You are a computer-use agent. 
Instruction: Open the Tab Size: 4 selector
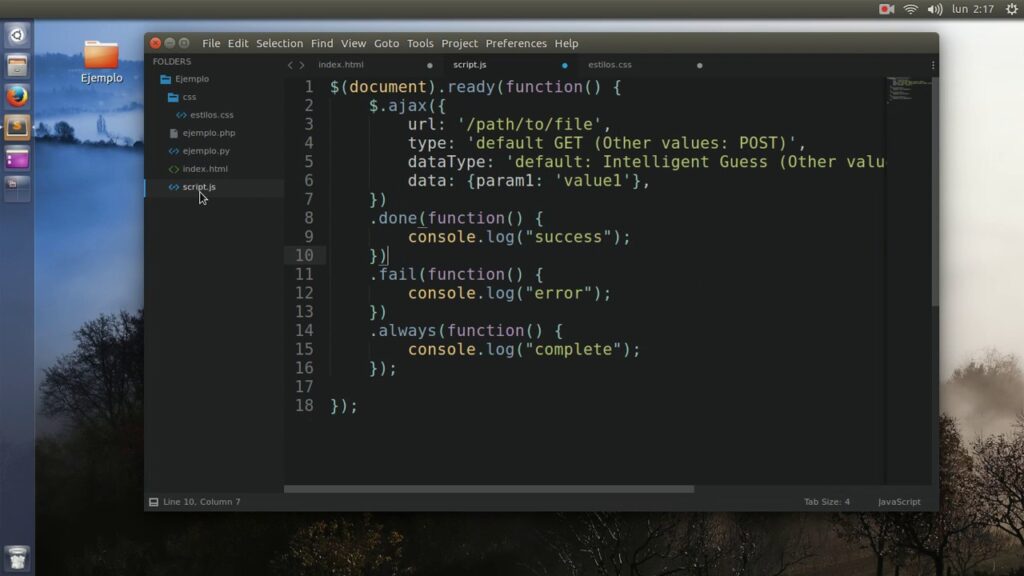(x=826, y=502)
